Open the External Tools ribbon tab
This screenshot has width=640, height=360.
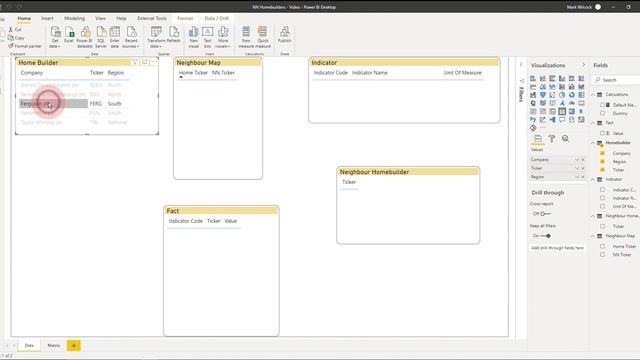(x=152, y=18)
